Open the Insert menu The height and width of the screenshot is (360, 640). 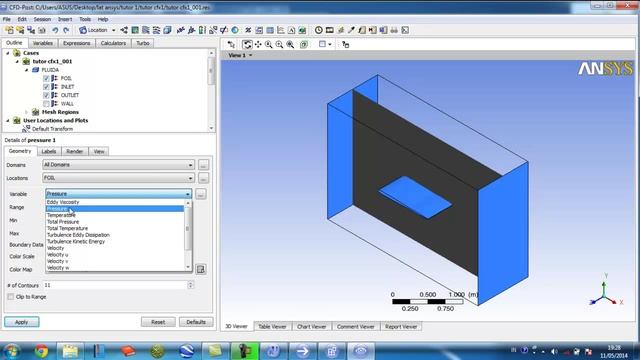tap(65, 19)
